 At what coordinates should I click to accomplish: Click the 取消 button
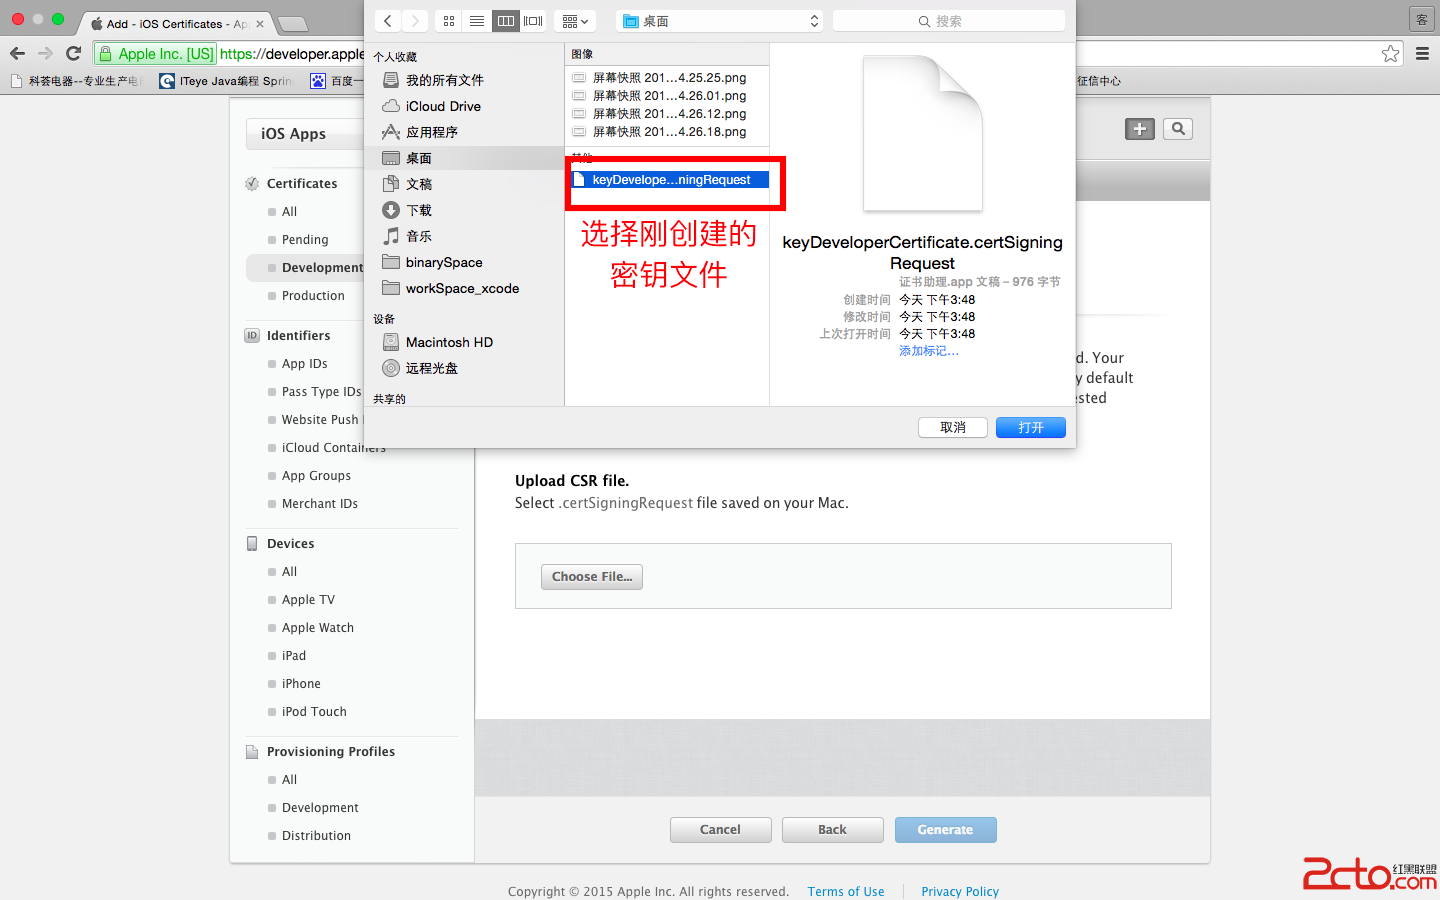[x=953, y=428]
